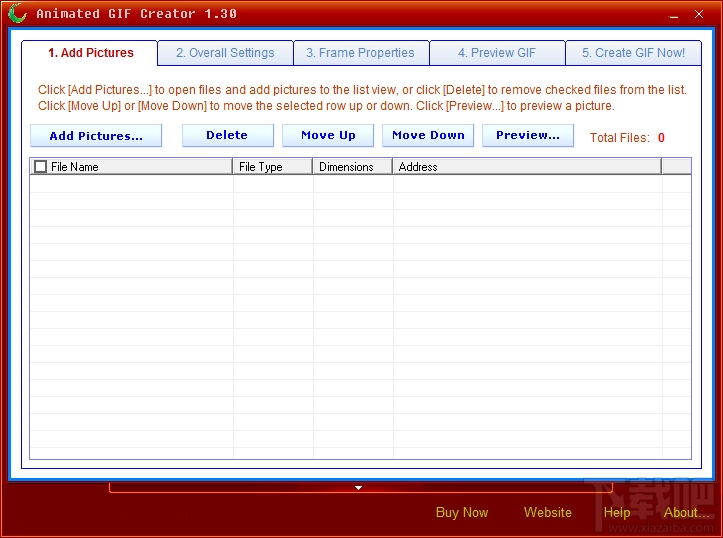Click the Address column header
The width and height of the screenshot is (723, 538).
pyautogui.click(x=527, y=166)
